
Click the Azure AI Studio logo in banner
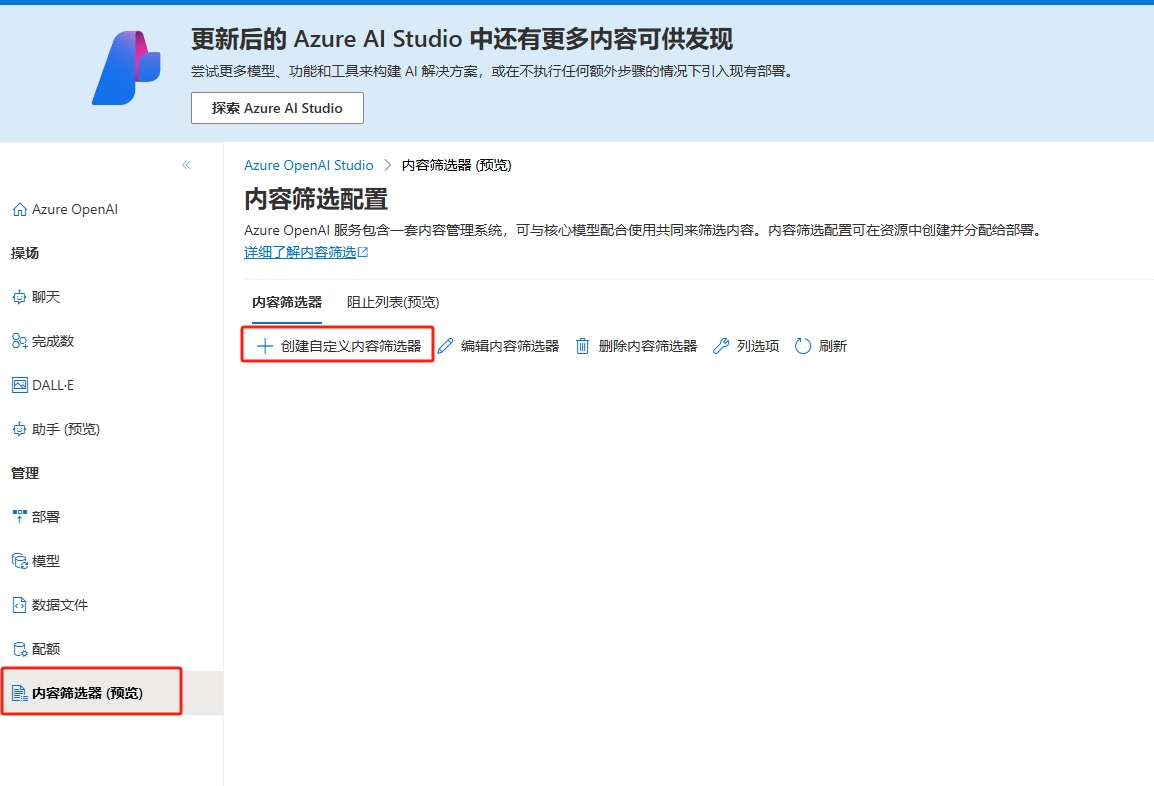click(126, 68)
